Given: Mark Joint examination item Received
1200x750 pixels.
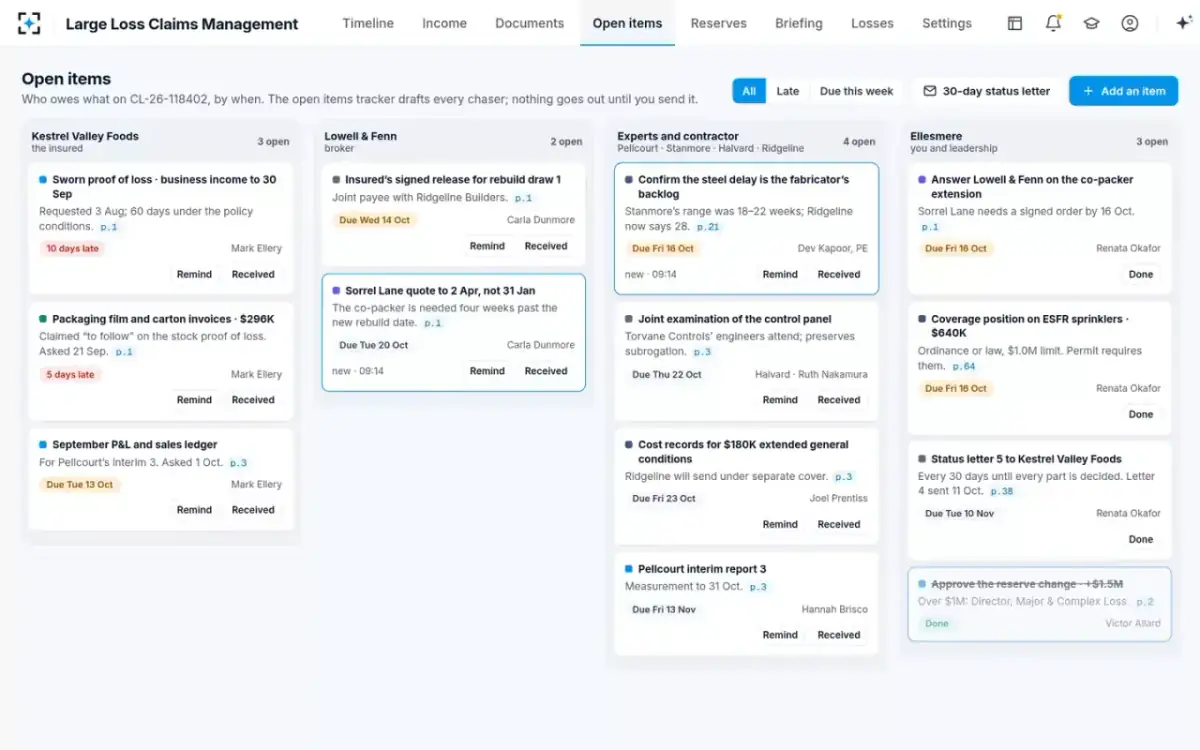Looking at the screenshot, I should (x=839, y=400).
